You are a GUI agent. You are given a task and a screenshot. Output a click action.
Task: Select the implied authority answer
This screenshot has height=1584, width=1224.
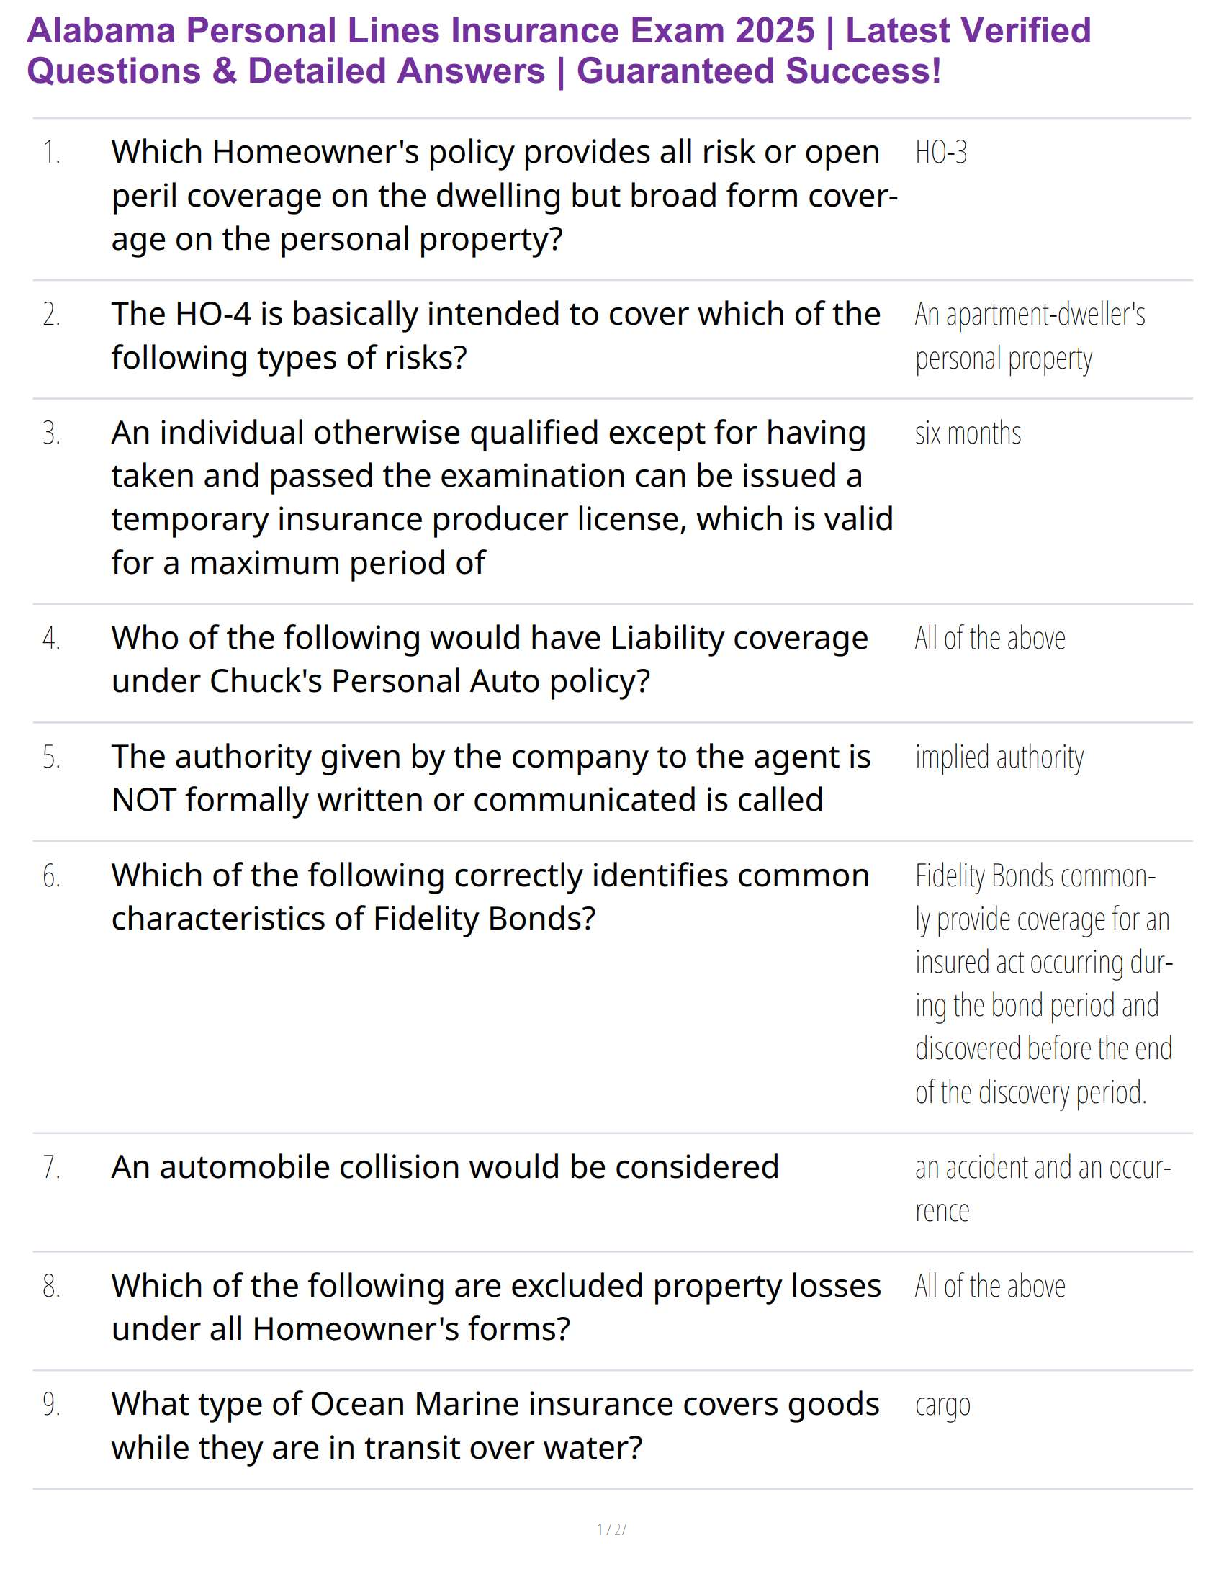pyautogui.click(x=999, y=758)
